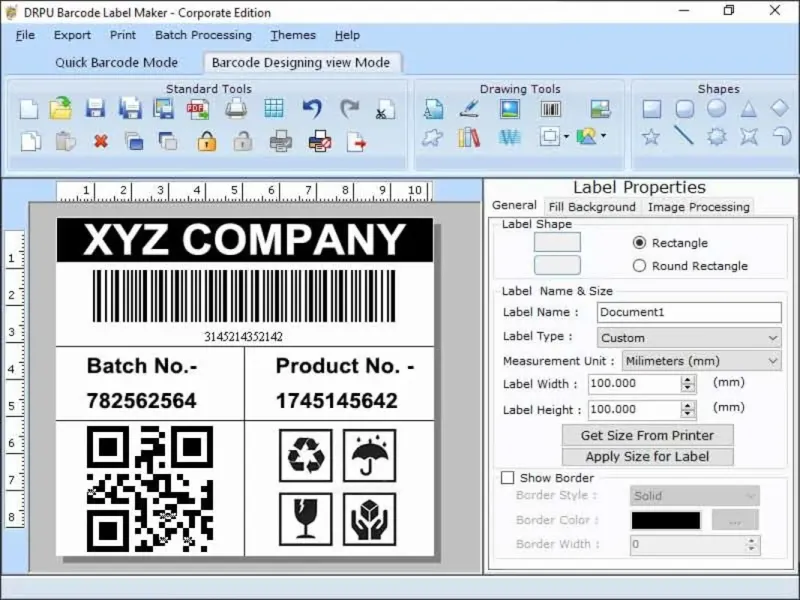Switch to Quick Barcode Mode tab
Screen dimensions: 800x600
[x=116, y=62]
